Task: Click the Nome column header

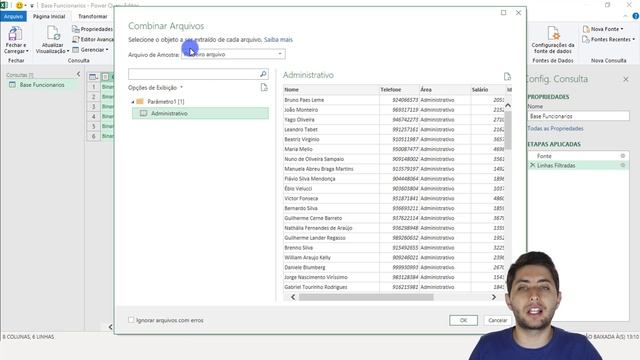Action: click(331, 89)
